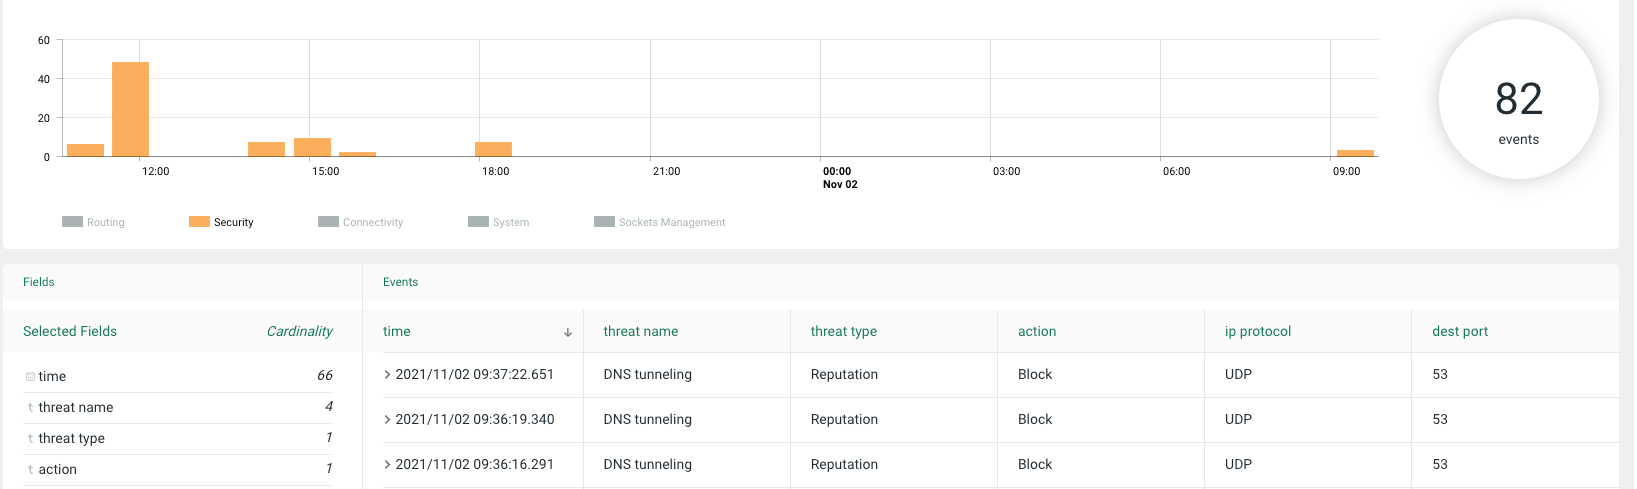Viewport: 1637px width, 489px height.
Task: Select the threat name field in list
Action: [x=178, y=407]
